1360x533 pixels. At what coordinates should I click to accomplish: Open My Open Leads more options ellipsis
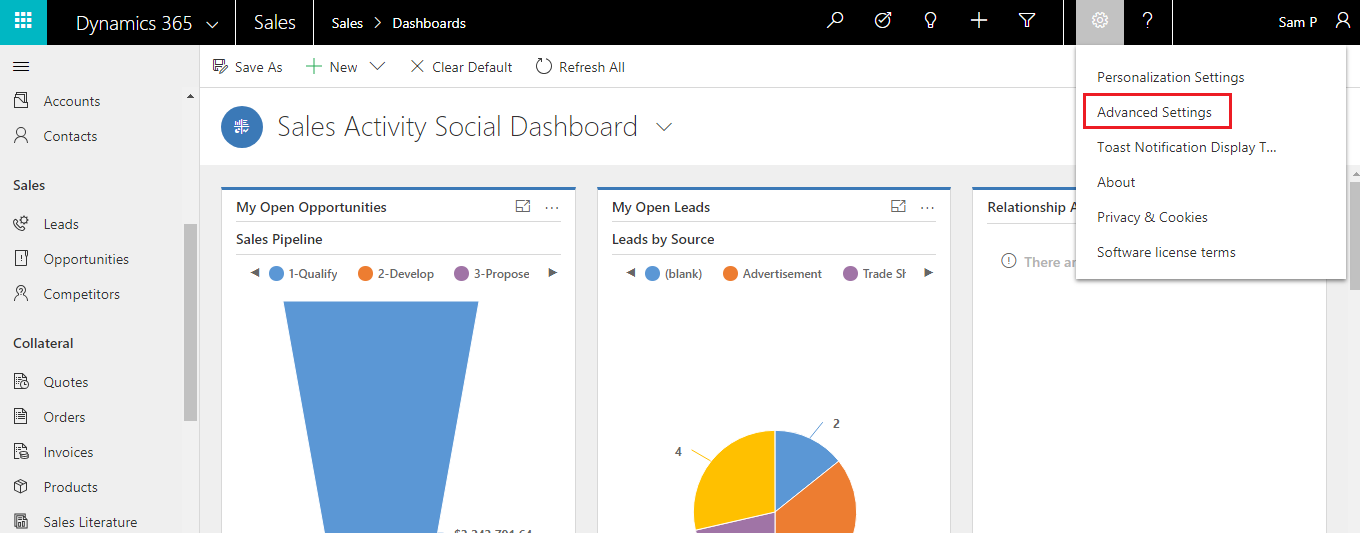click(927, 207)
